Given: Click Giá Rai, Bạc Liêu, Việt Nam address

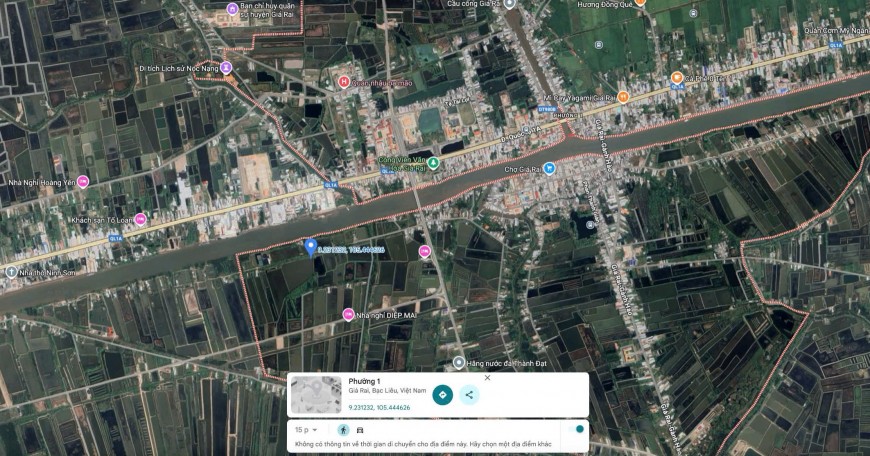Looking at the screenshot, I should 387,391.
